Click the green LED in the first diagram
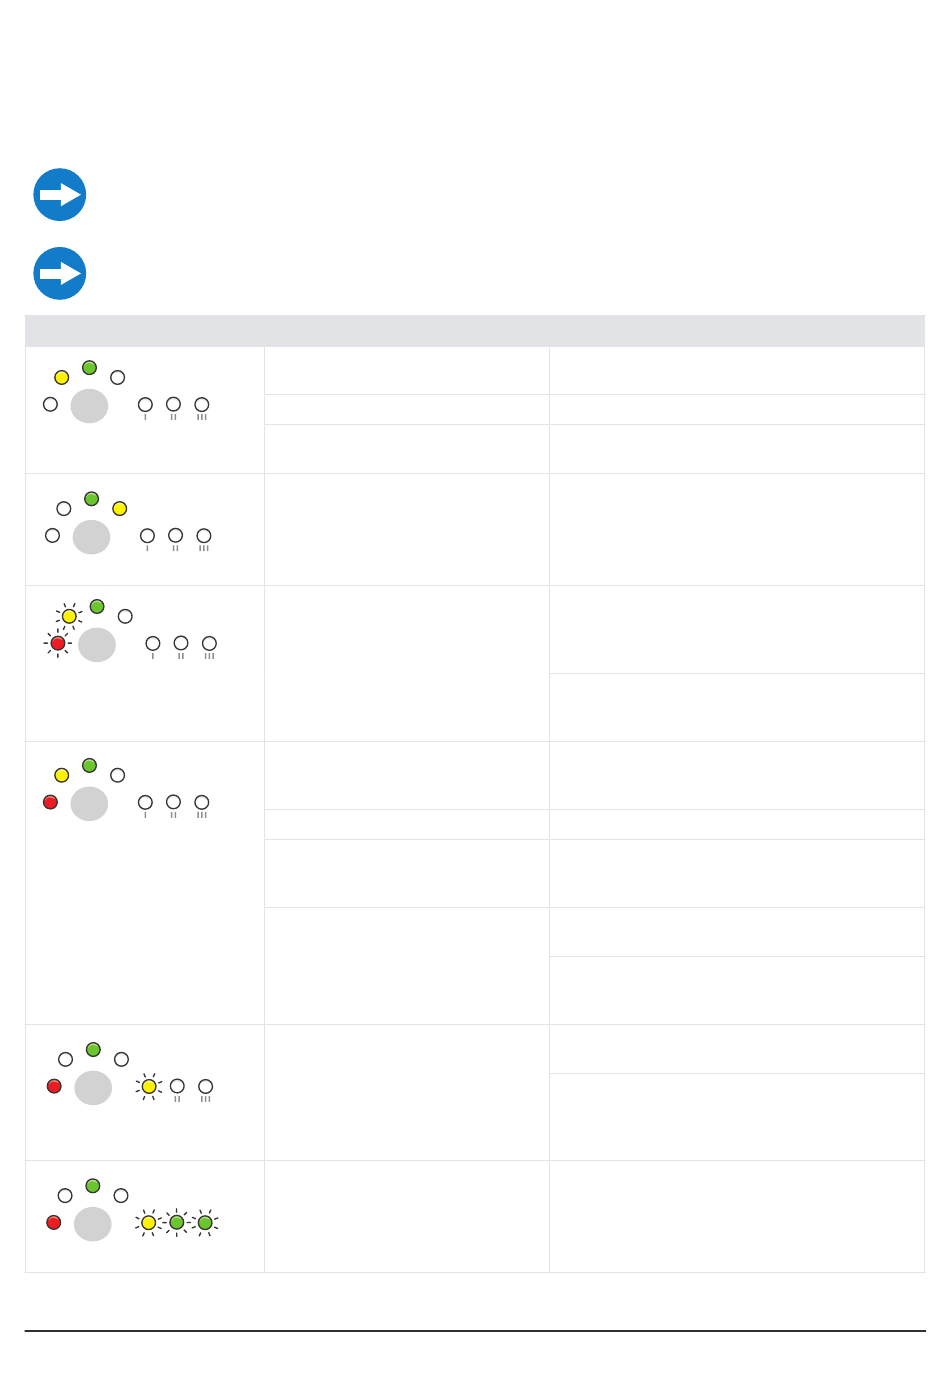The width and height of the screenshot is (950, 1374). [89, 368]
